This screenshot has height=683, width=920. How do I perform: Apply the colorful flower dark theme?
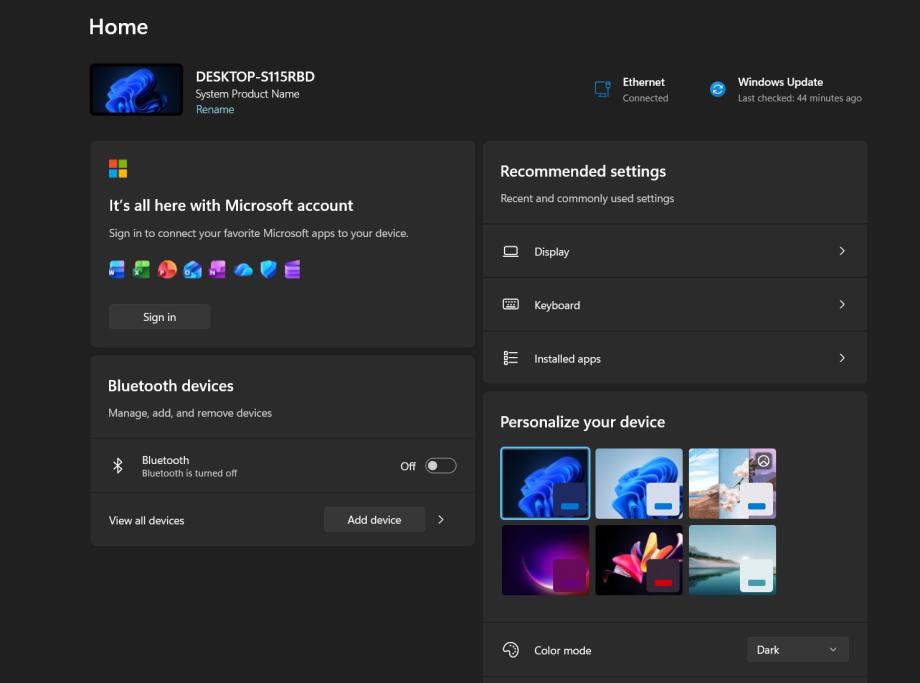tap(638, 560)
